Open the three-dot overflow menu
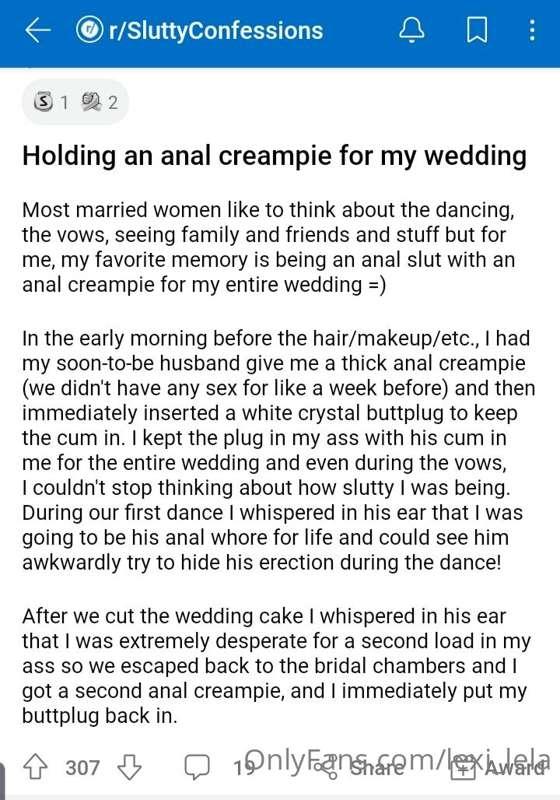 [532, 31]
